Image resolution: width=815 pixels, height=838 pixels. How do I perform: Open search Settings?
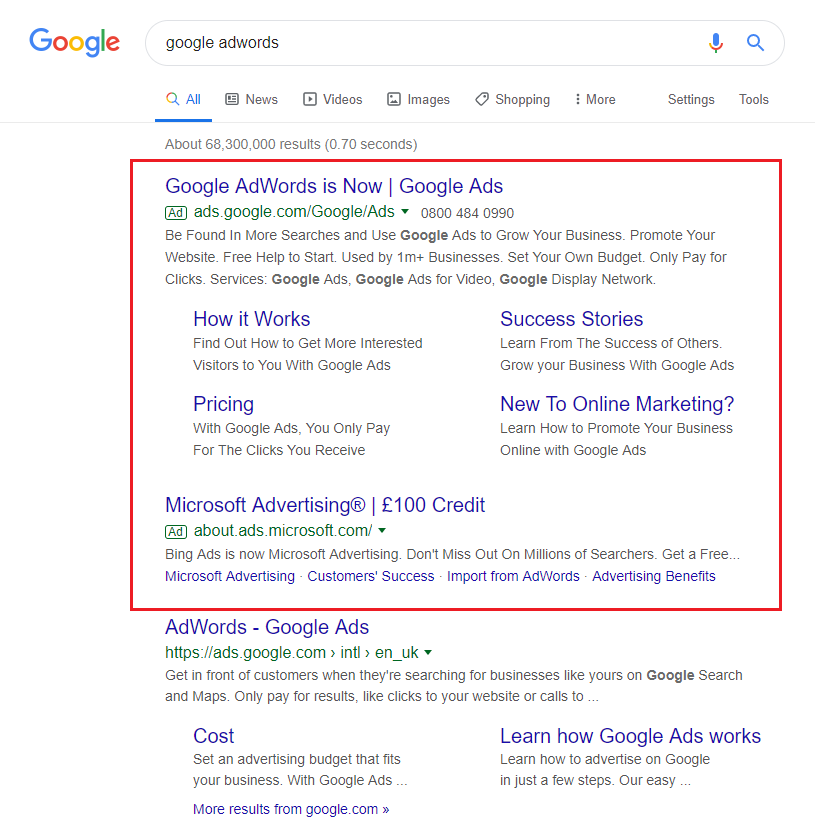click(691, 99)
